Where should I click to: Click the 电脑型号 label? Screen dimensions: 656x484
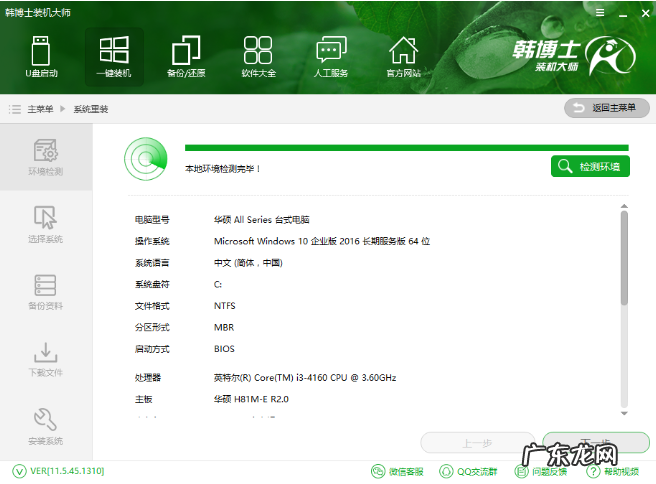coord(152,220)
